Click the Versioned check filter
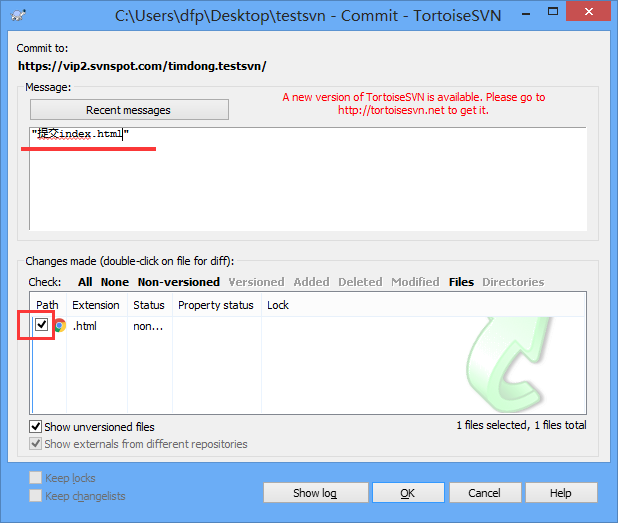The image size is (618, 523). tap(256, 282)
